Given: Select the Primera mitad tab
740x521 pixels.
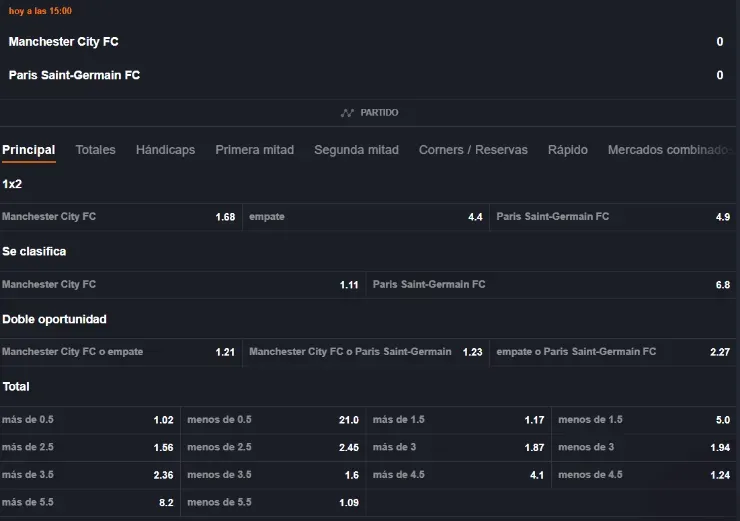Looking at the screenshot, I should click(254, 150).
